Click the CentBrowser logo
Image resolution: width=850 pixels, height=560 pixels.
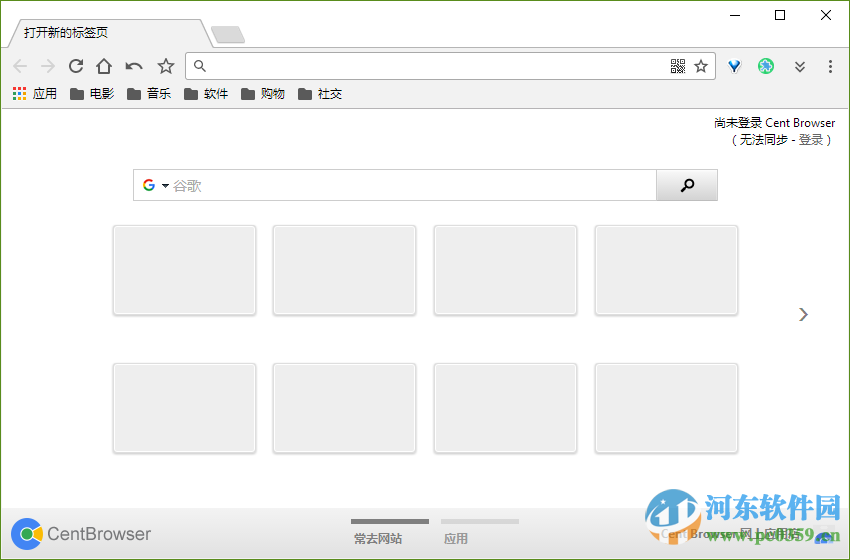pyautogui.click(x=81, y=534)
